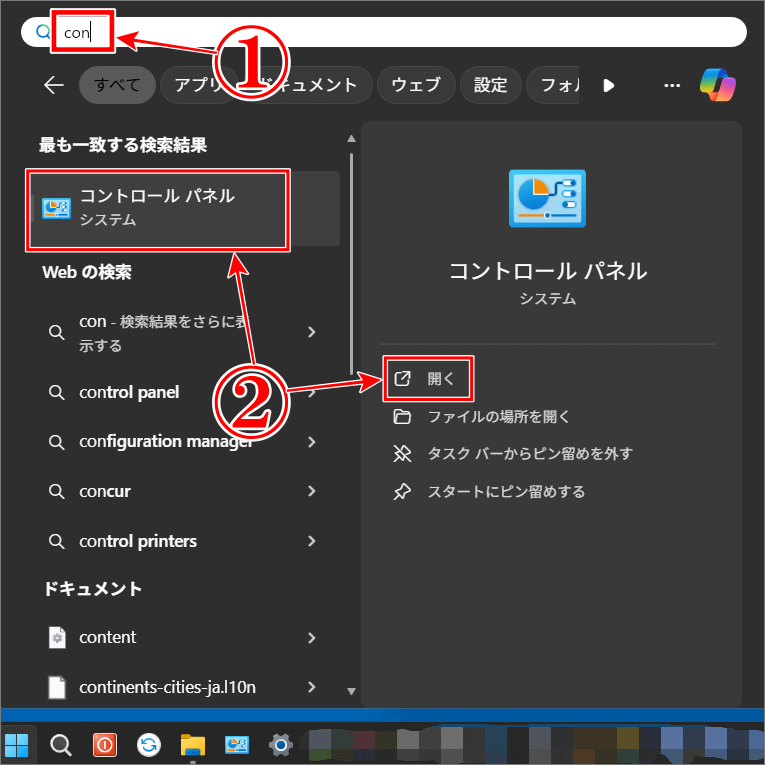Expand chevron next to continents-cities-ja.l10n

(312, 687)
